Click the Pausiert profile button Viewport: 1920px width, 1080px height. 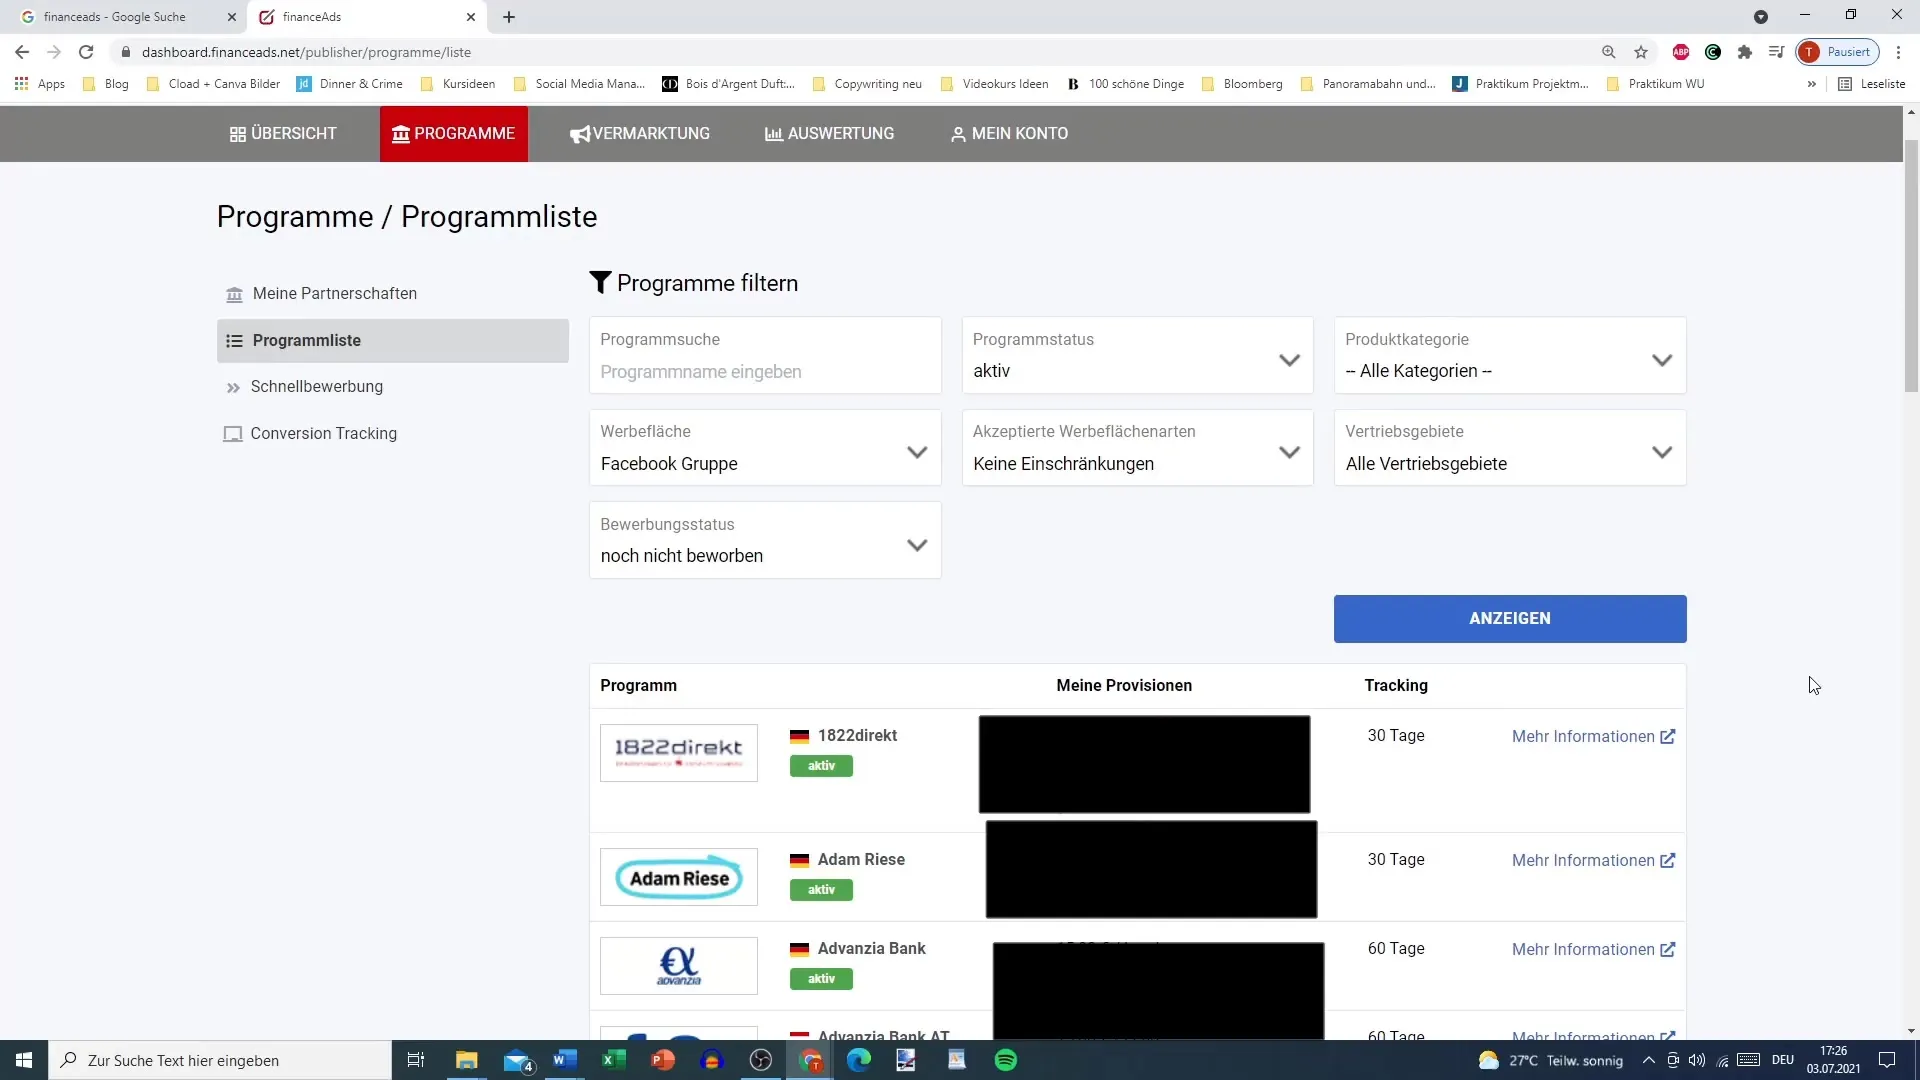1838,52
